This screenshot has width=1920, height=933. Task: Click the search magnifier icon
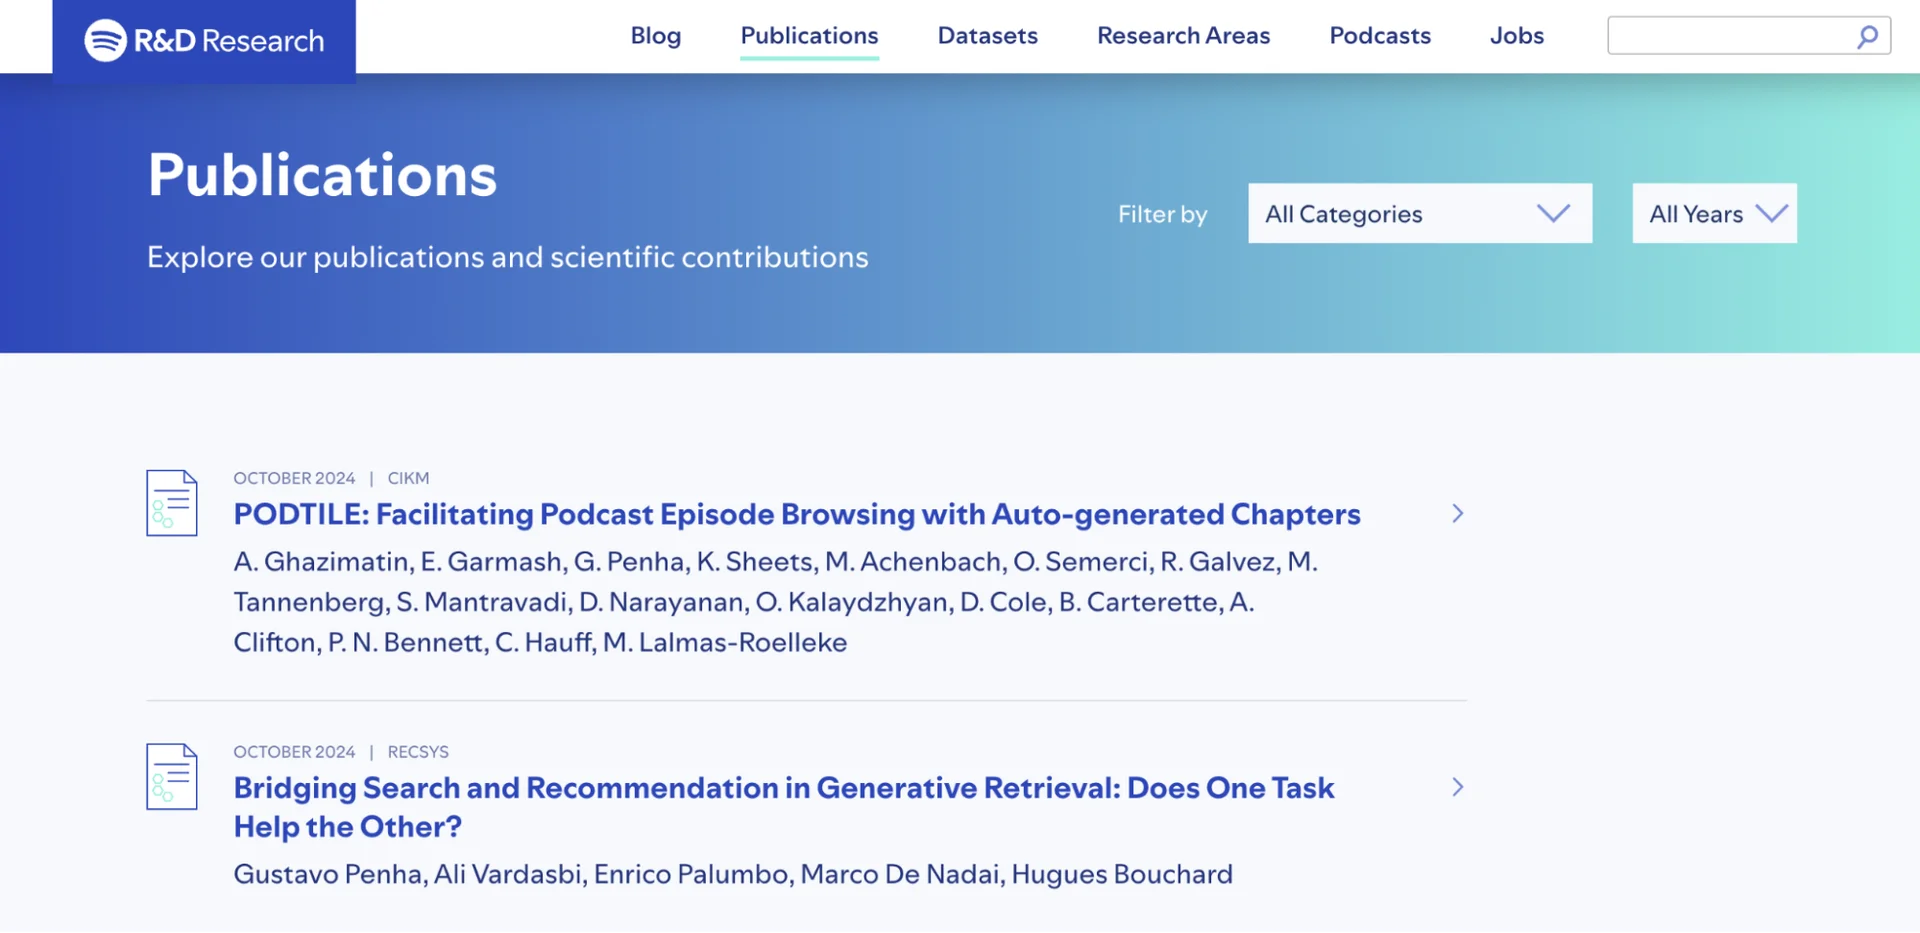point(1867,37)
